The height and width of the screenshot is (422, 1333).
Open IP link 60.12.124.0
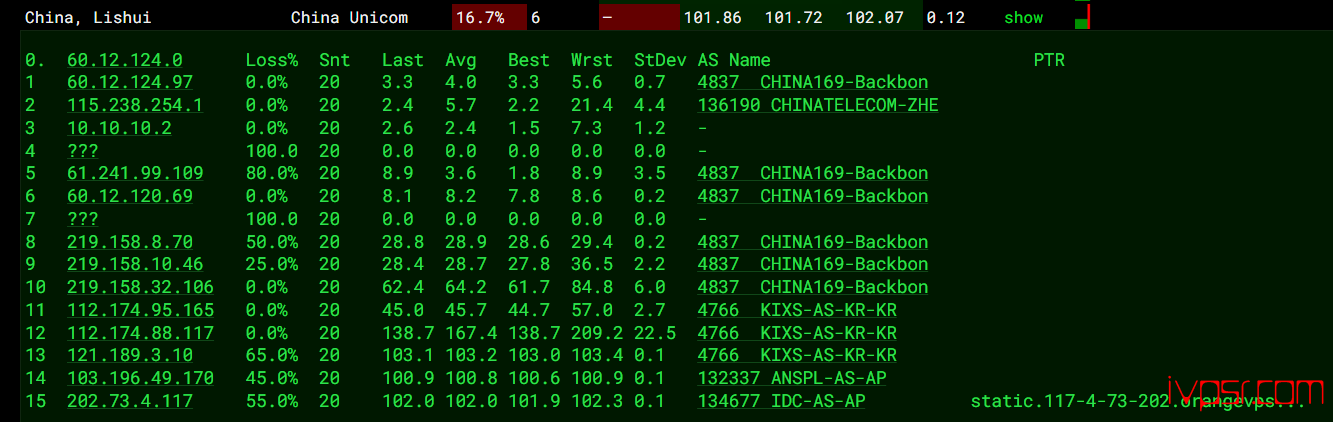(124, 60)
